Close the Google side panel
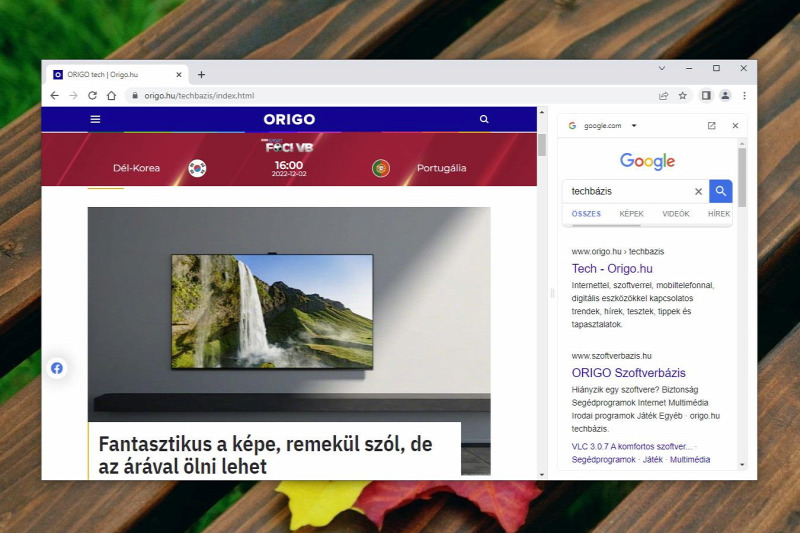The height and width of the screenshot is (533, 800). [735, 125]
